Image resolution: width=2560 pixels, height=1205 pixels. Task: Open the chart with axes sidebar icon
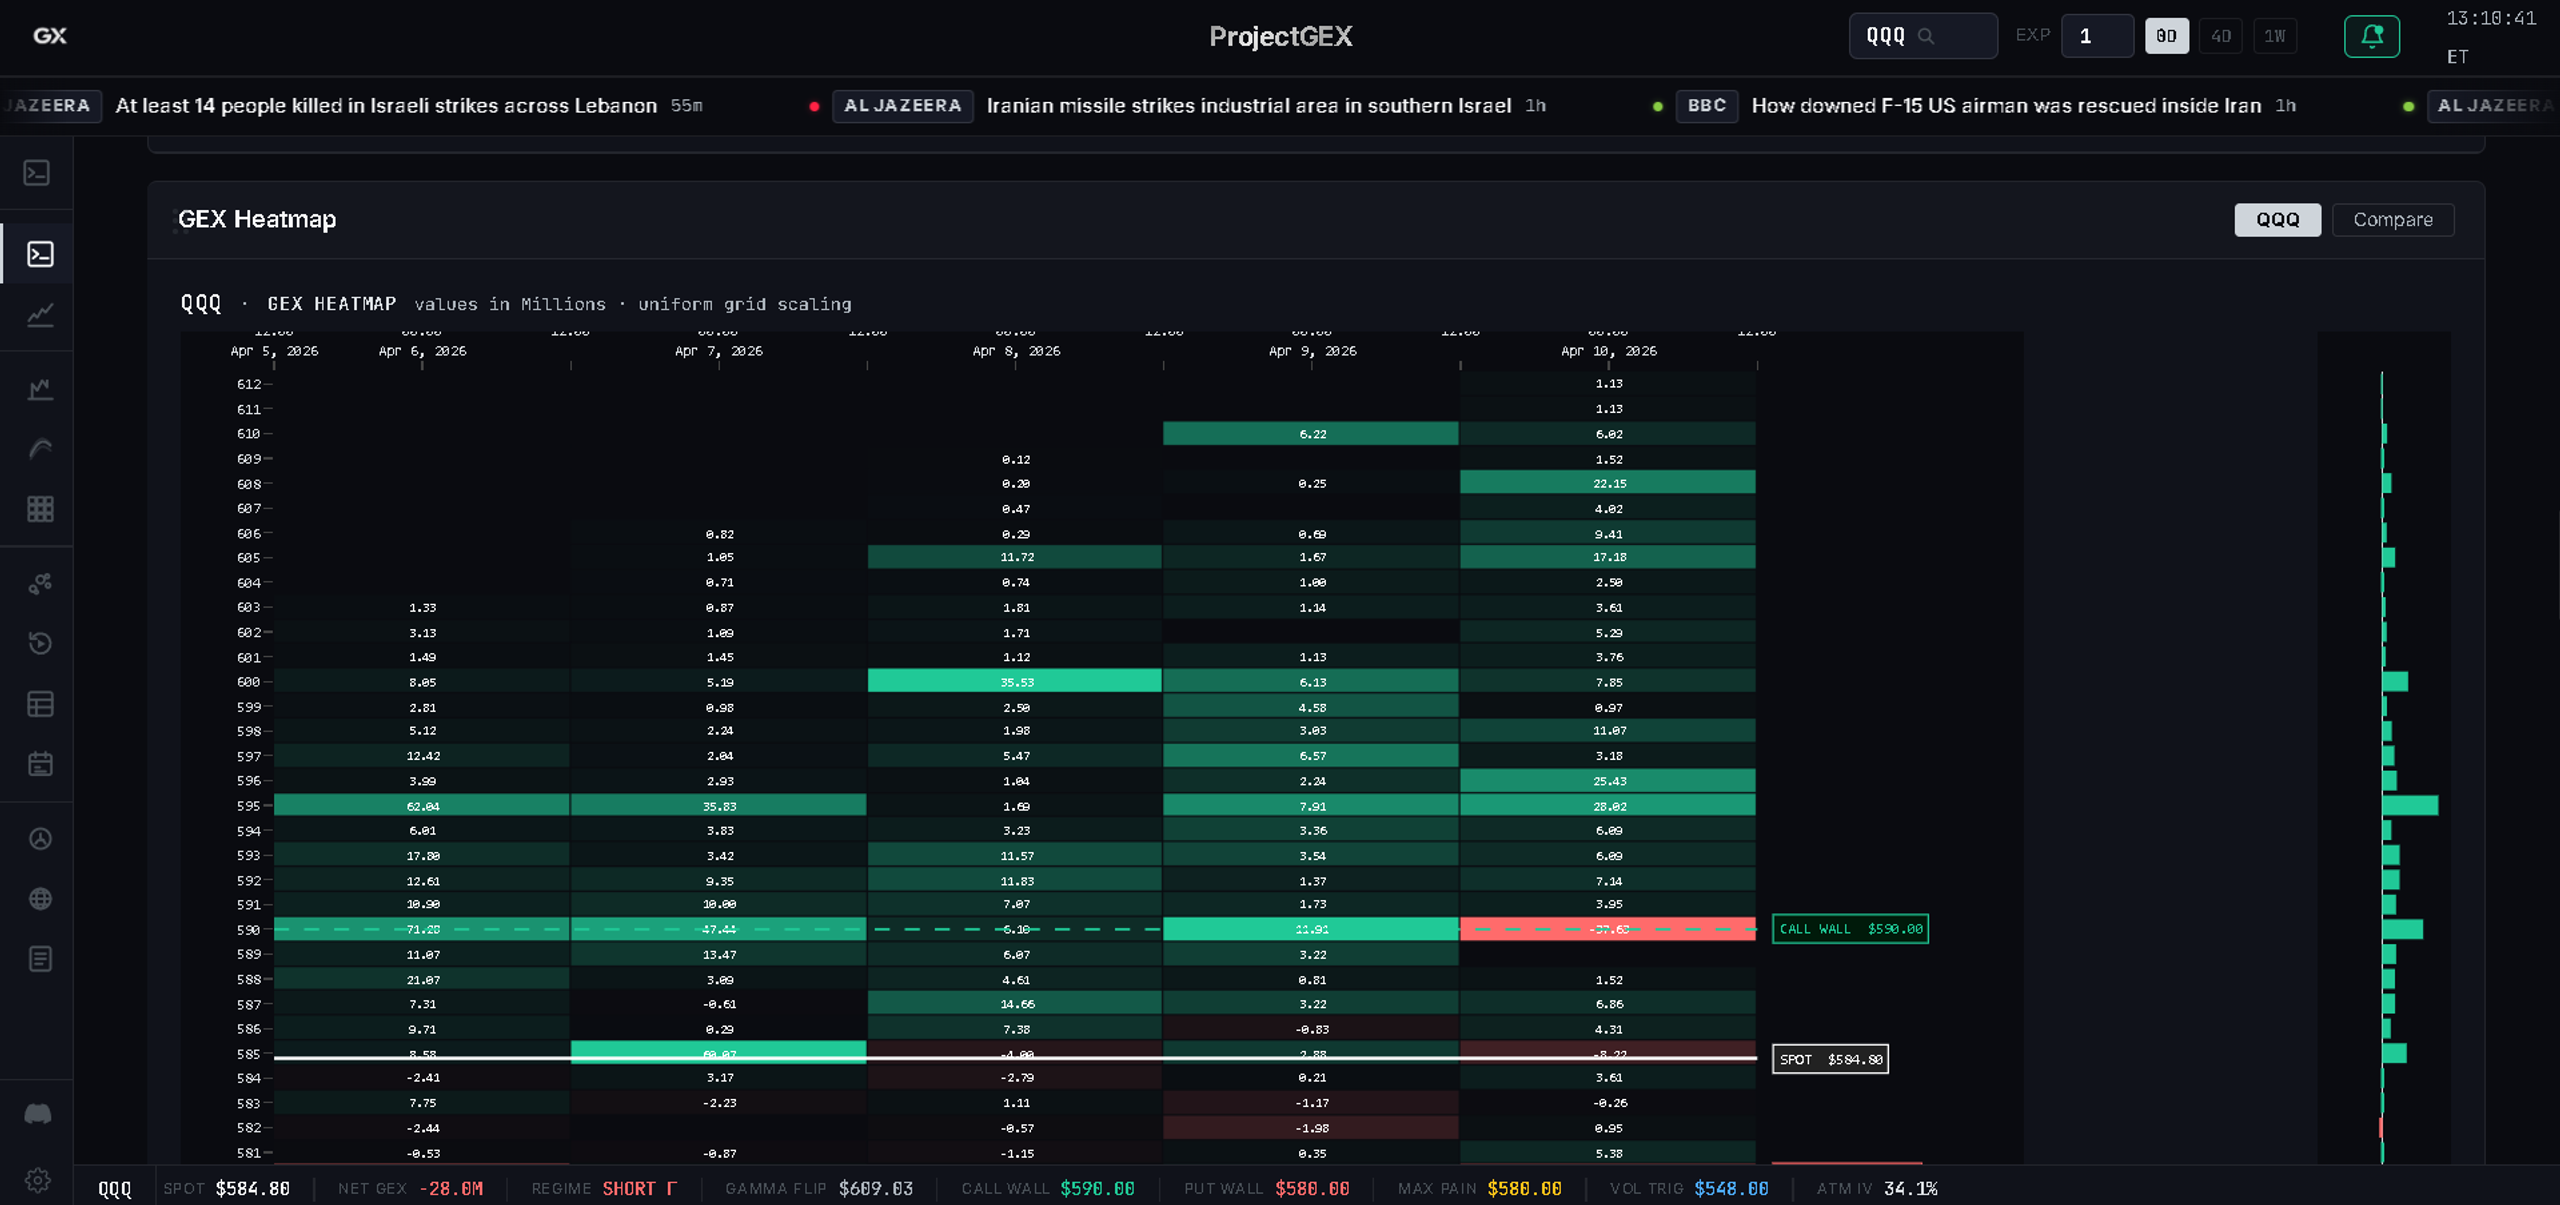coord(40,389)
